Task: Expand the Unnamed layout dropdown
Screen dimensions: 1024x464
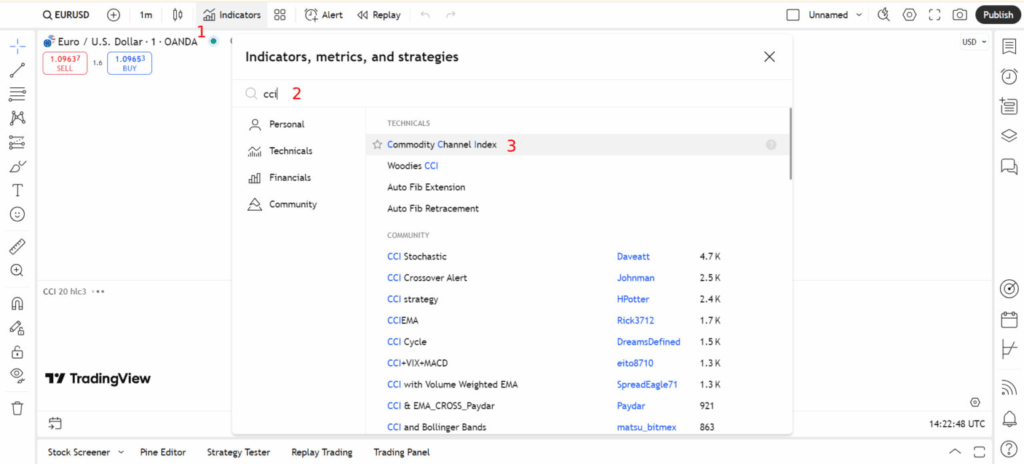Action: pos(857,15)
